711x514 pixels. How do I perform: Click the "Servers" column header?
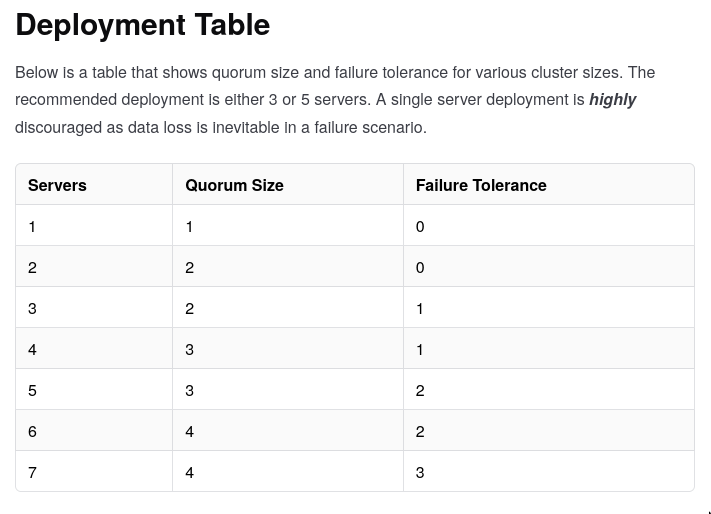click(57, 185)
